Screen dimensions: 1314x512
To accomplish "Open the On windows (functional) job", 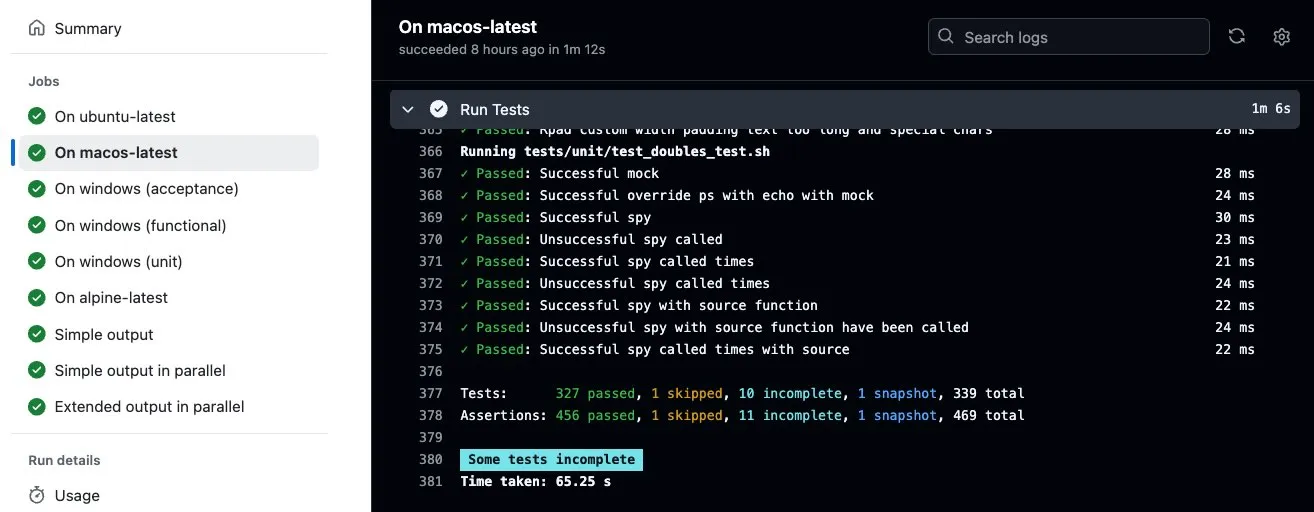I will [169, 226].
